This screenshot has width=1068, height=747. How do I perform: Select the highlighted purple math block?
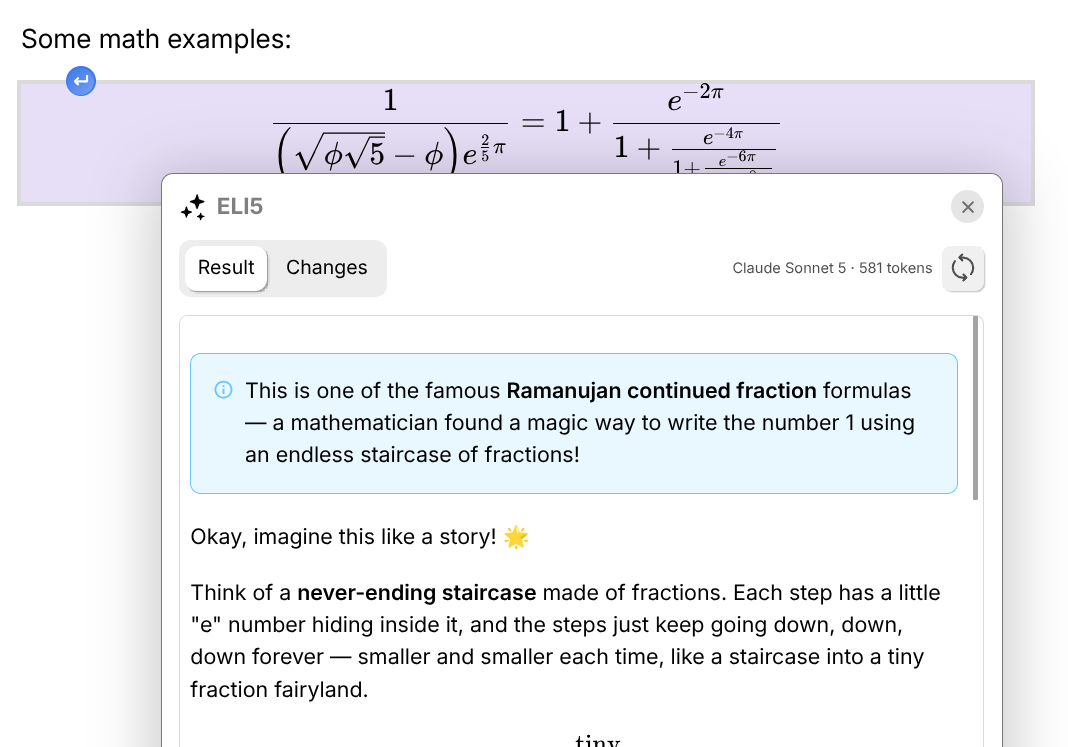(x=526, y=127)
